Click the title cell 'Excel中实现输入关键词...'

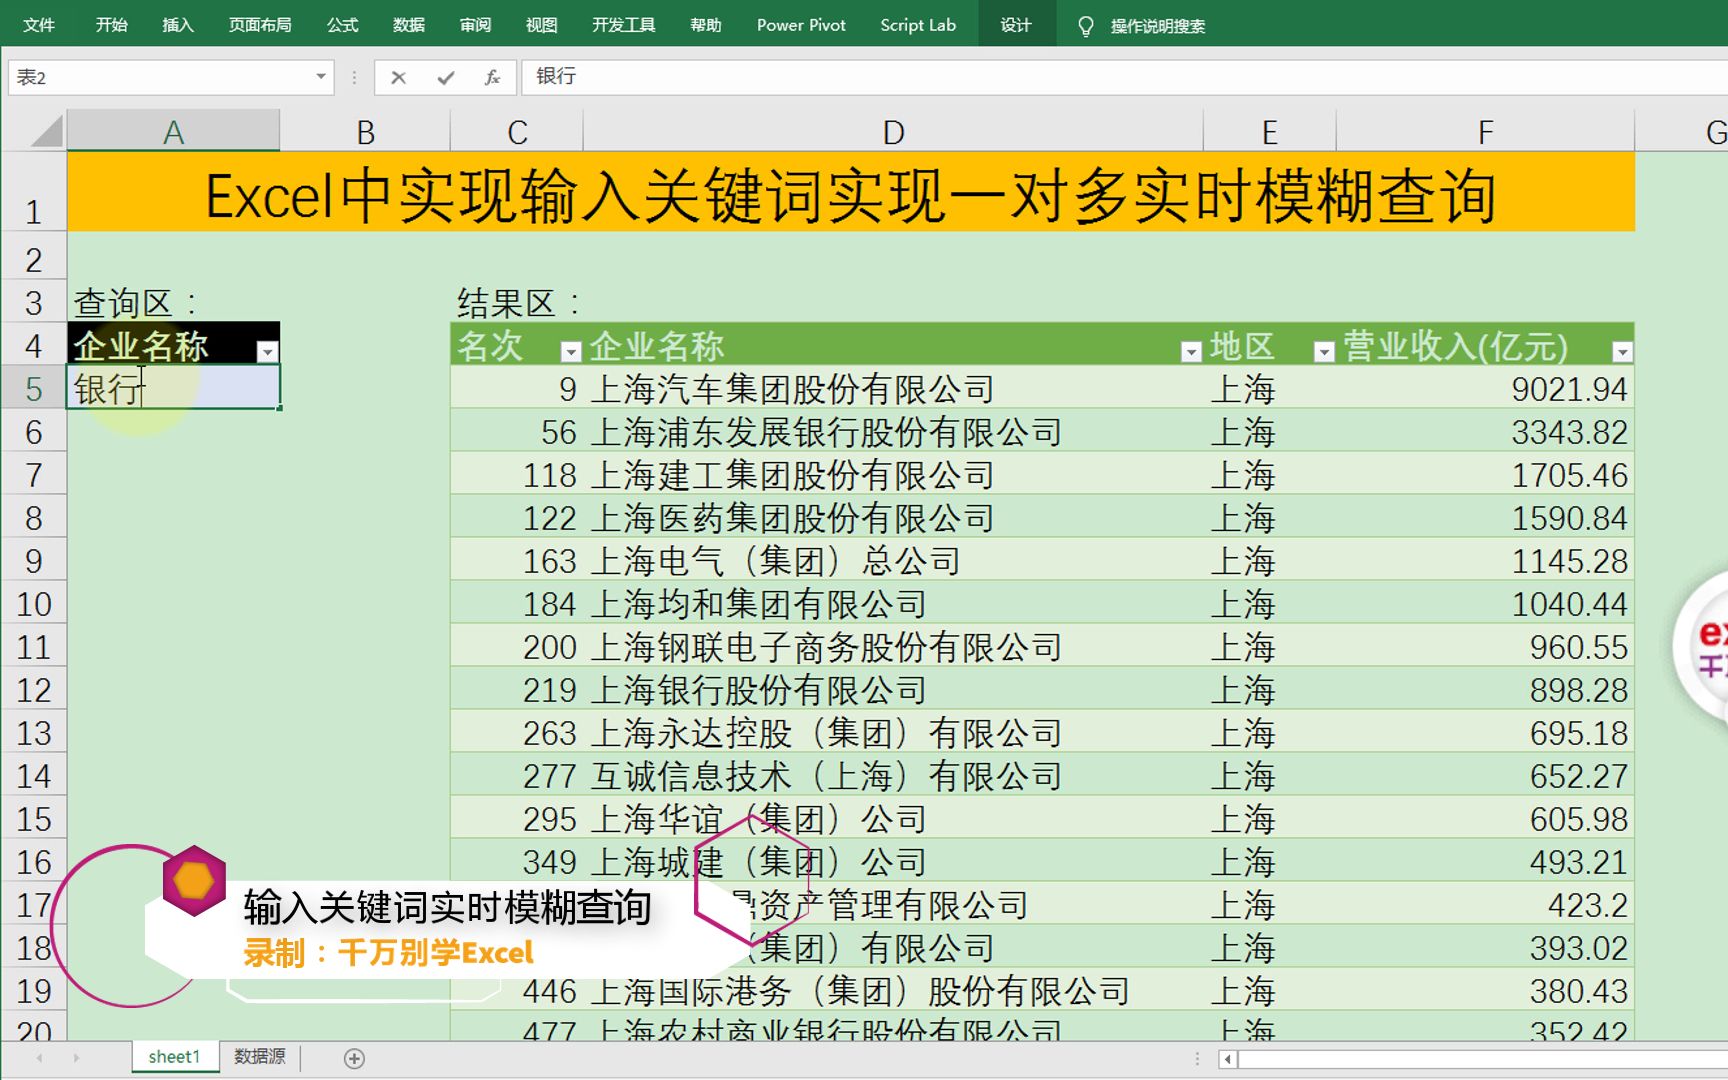(x=851, y=194)
